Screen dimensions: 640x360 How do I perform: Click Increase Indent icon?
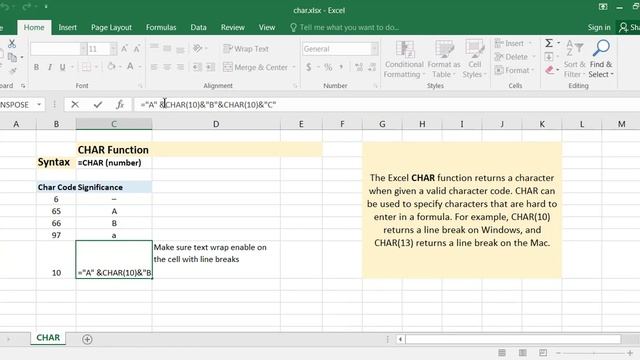coord(210,67)
